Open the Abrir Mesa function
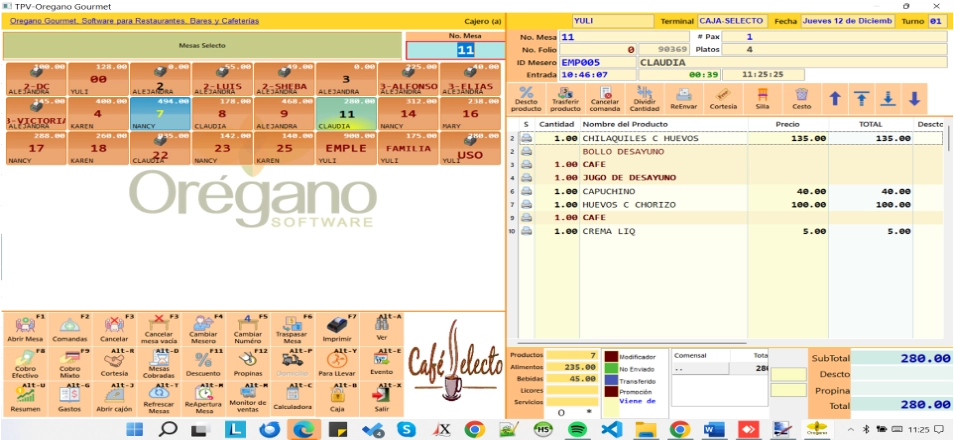 click(25, 329)
